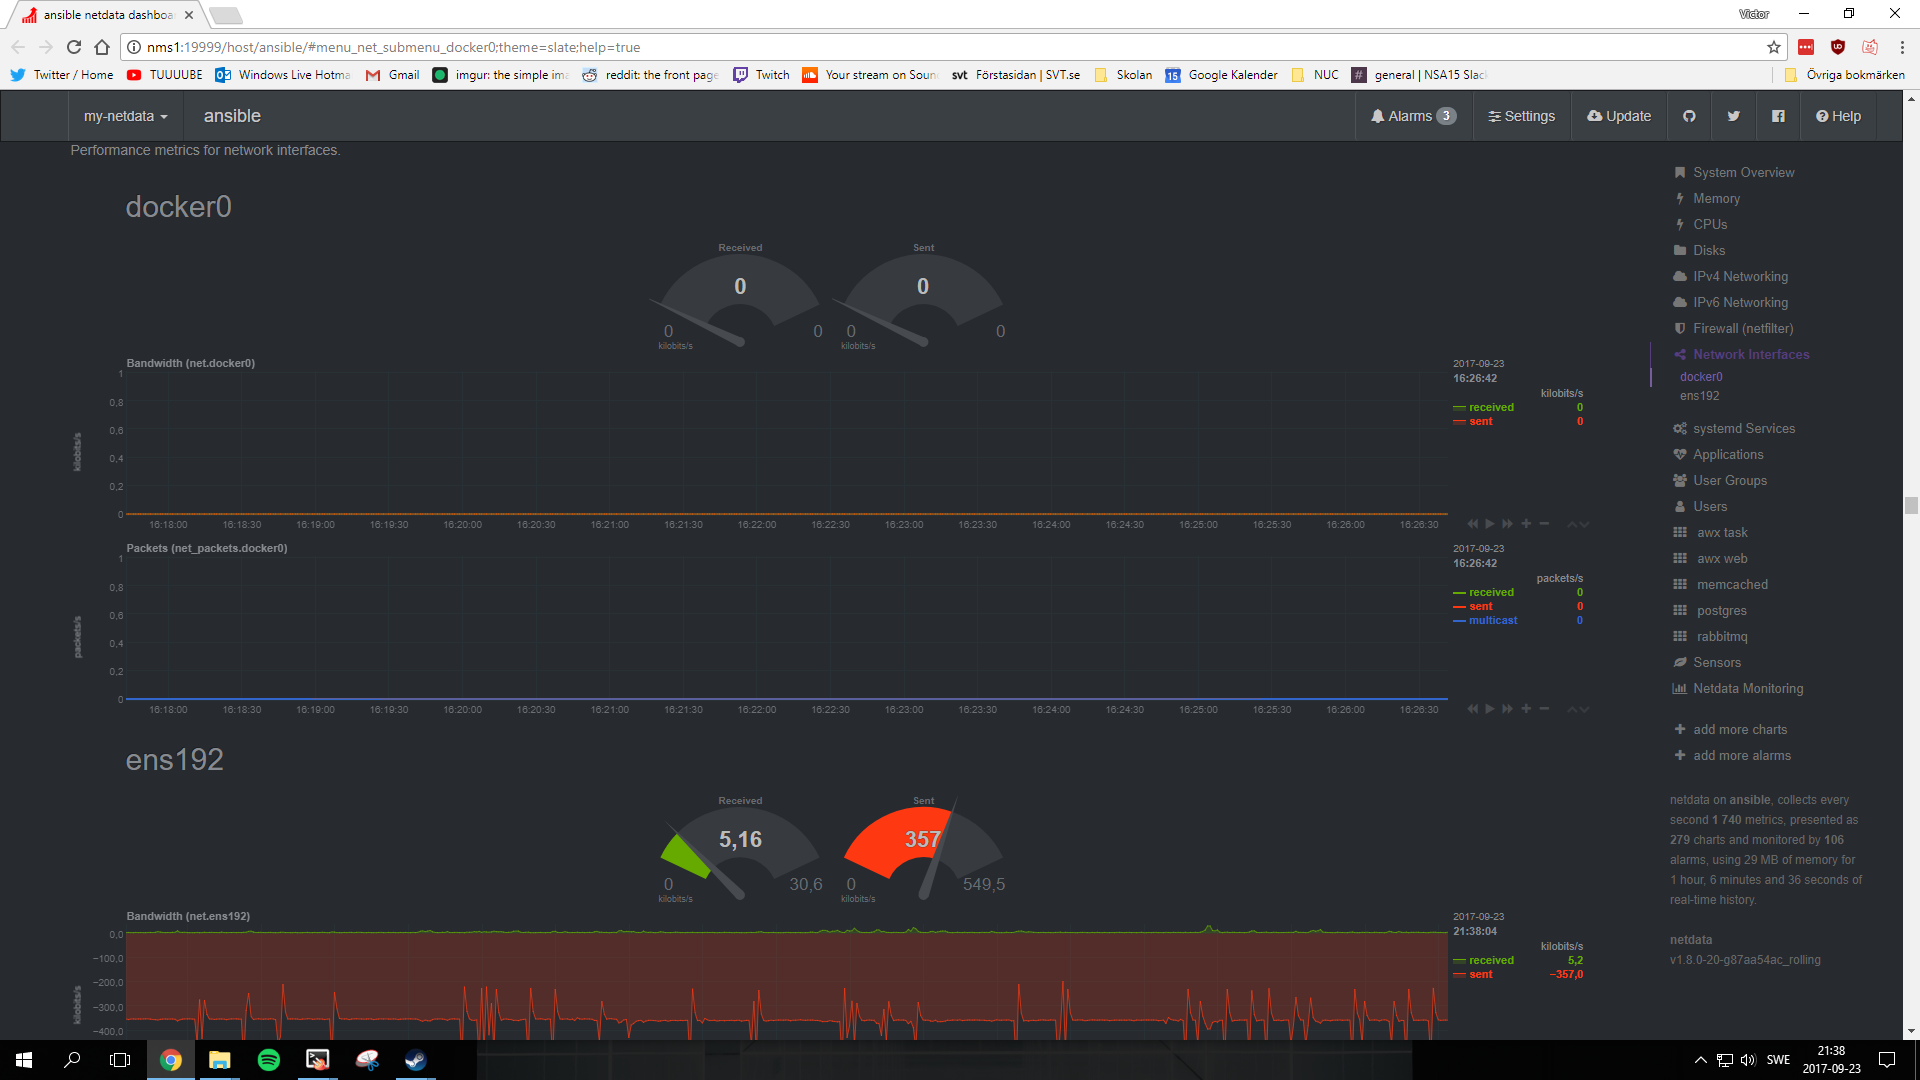Play the Packets chart with the play control
The height and width of the screenshot is (1080, 1920).
pyautogui.click(x=1490, y=708)
